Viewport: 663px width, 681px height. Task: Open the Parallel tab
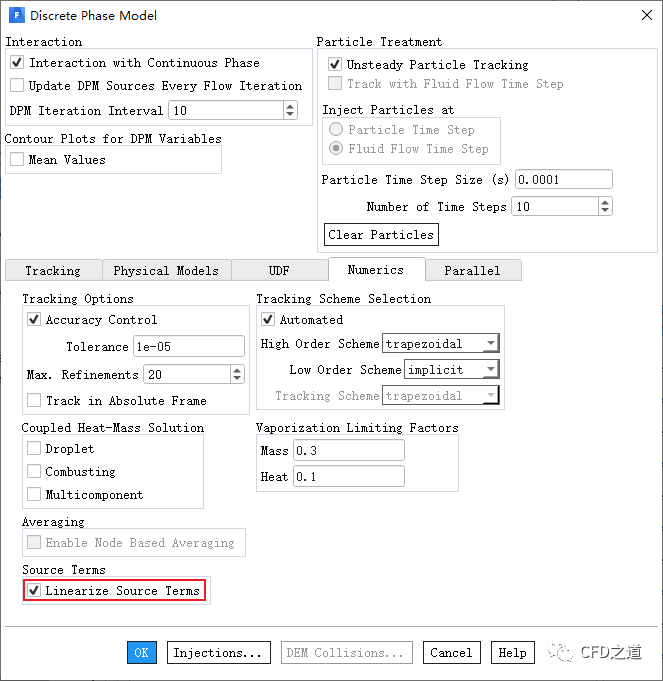coord(473,271)
